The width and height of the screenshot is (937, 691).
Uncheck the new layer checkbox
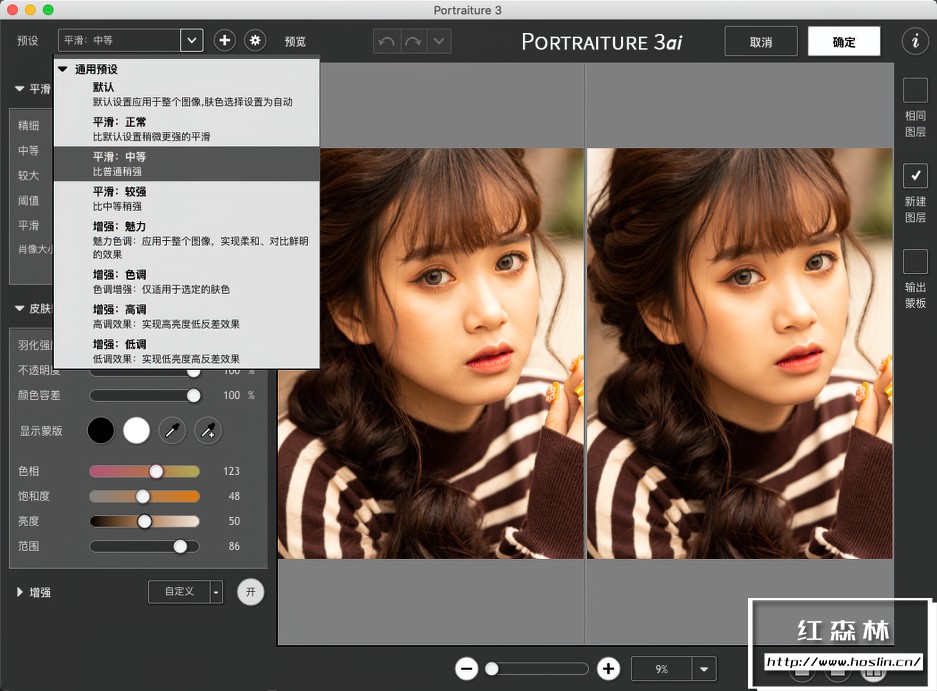coord(914,176)
